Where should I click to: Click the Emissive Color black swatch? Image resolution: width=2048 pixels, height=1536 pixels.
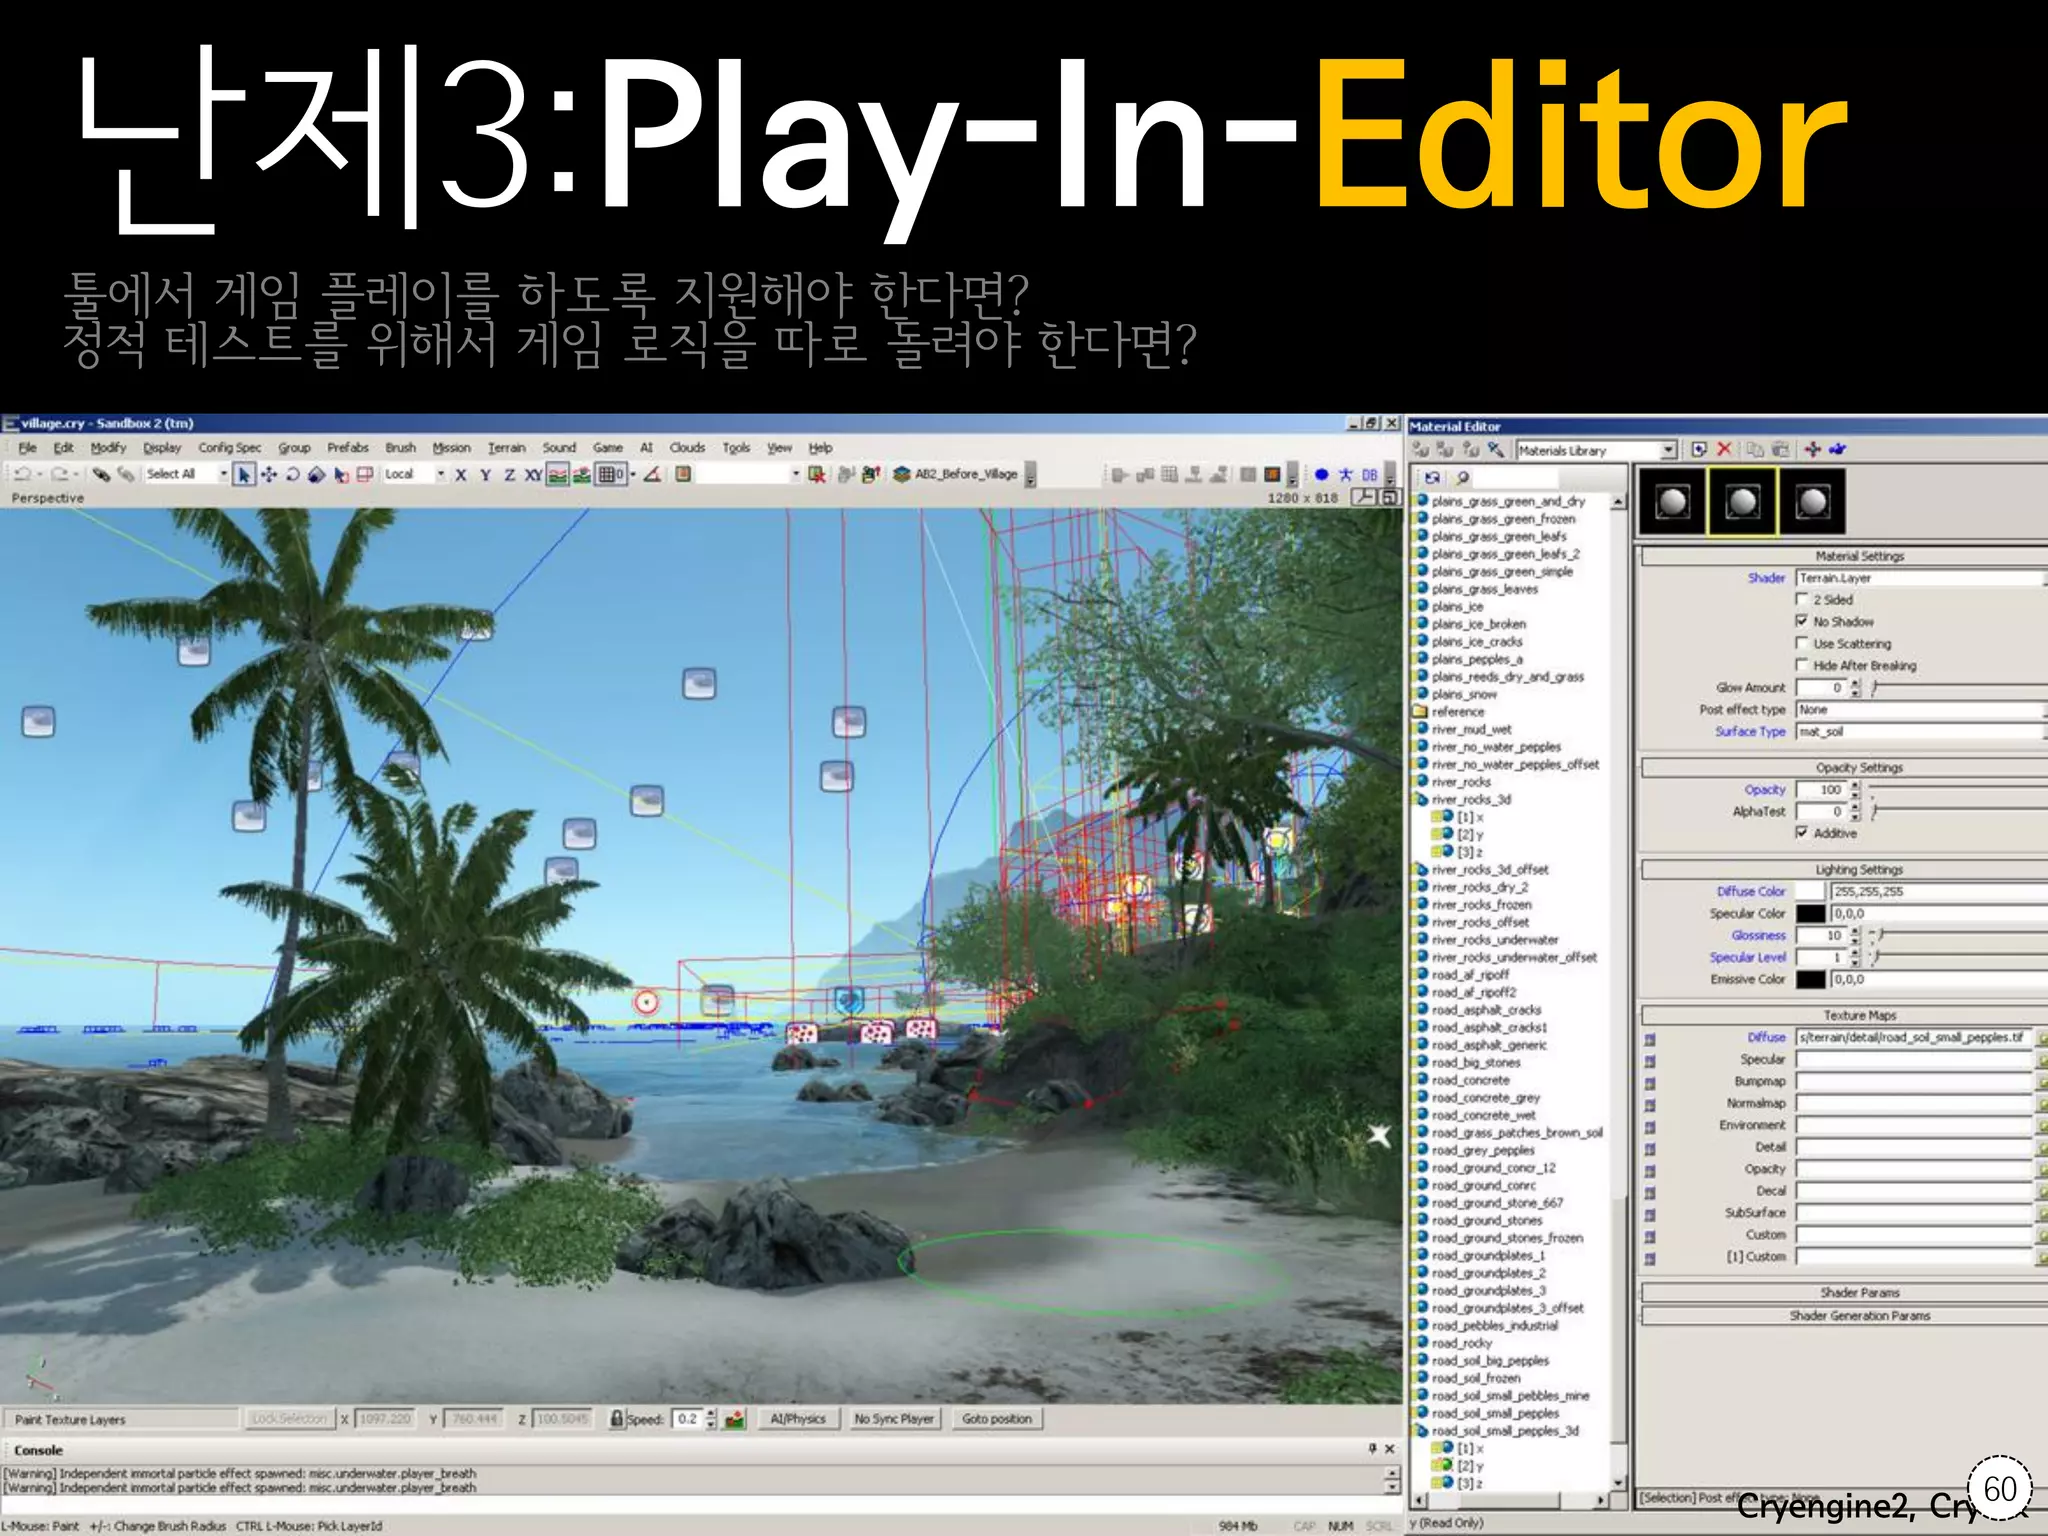pos(1811,979)
